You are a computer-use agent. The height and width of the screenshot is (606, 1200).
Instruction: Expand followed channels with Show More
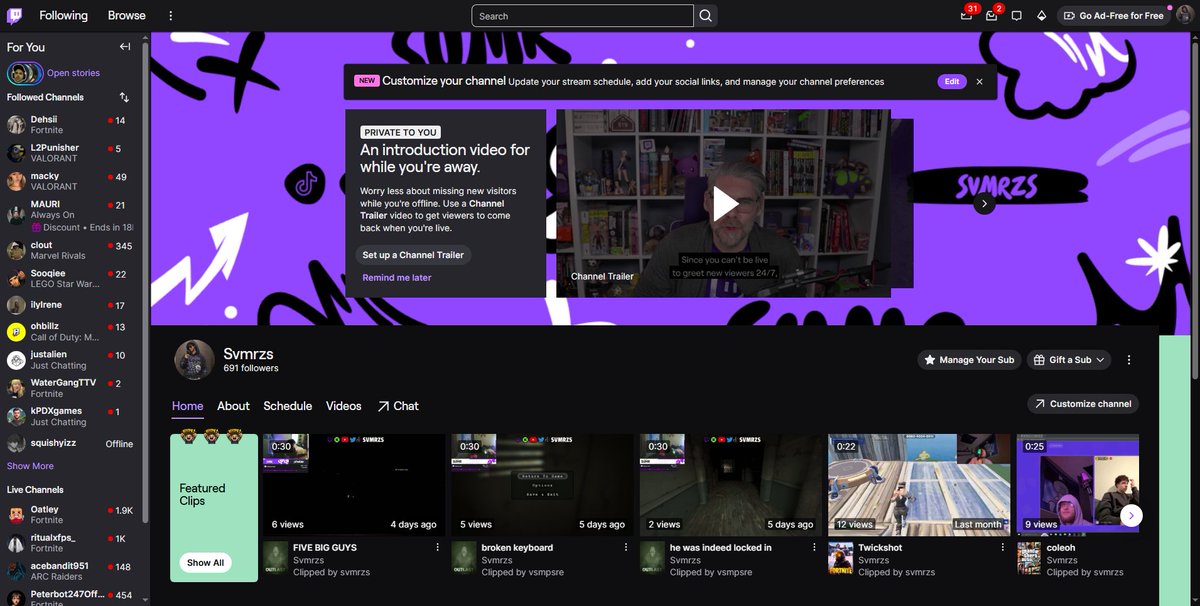(x=30, y=466)
